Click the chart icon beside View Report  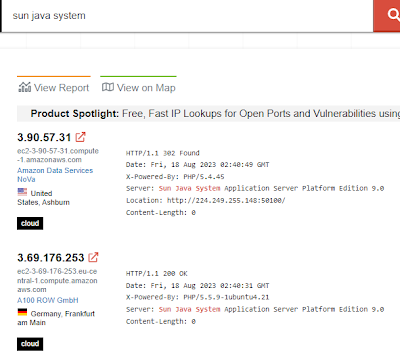[25, 87]
